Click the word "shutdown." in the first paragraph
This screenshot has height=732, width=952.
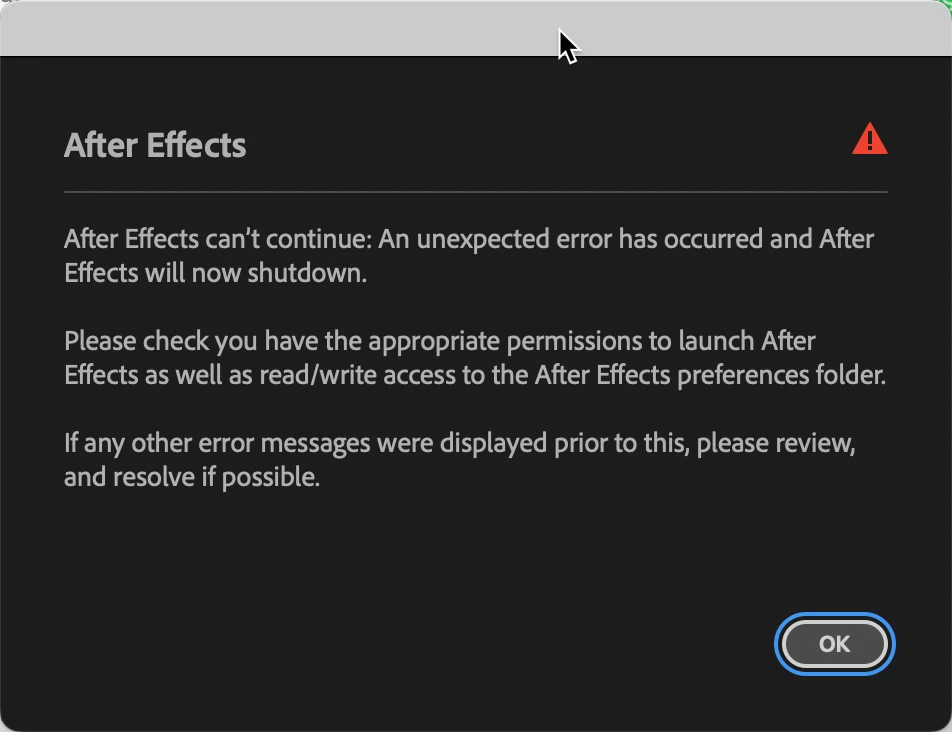click(x=307, y=273)
